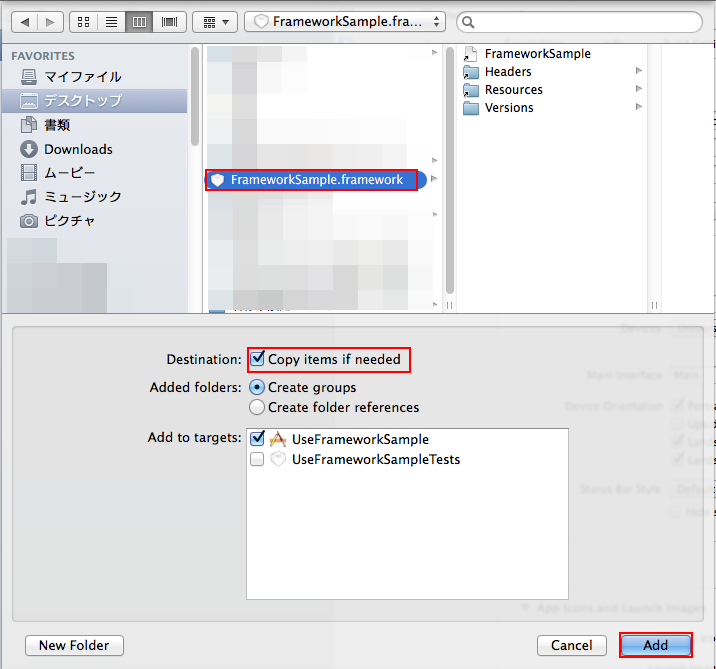Expand the Versions folder arrow
Viewport: 716px width, 669px height.
pos(639,106)
